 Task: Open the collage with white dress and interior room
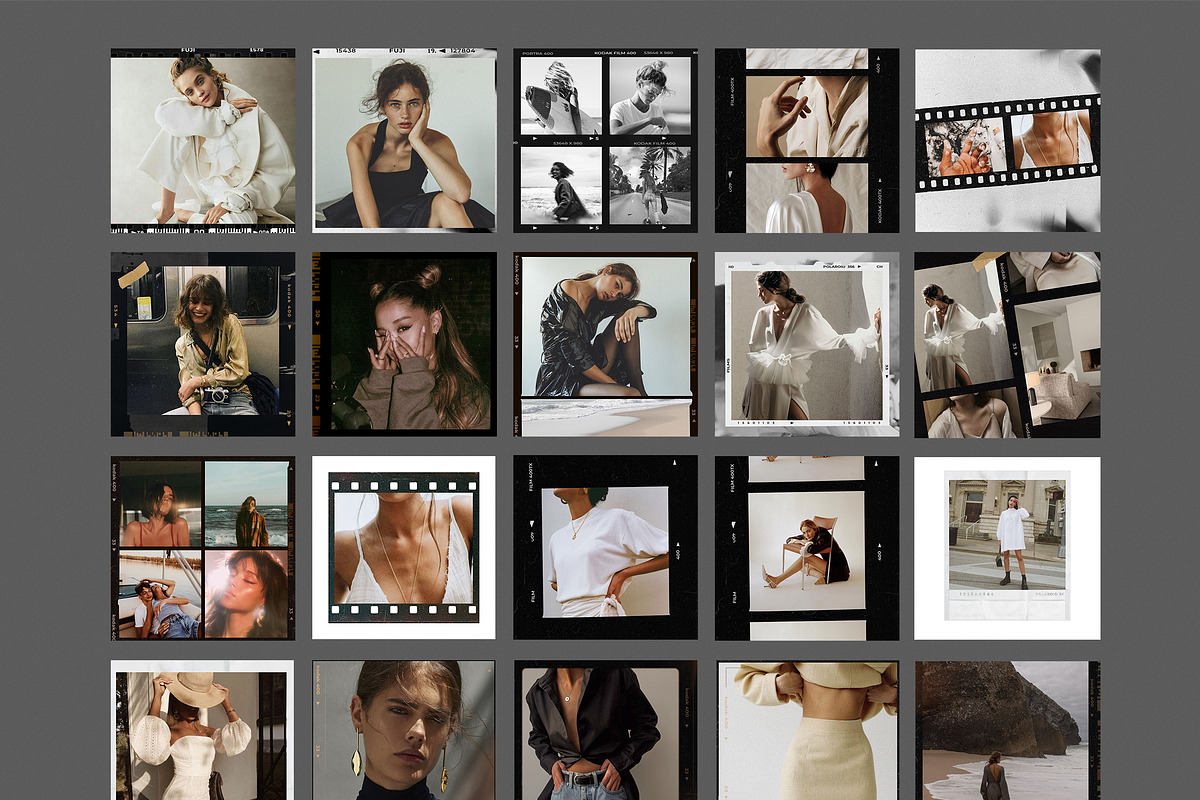[1008, 344]
